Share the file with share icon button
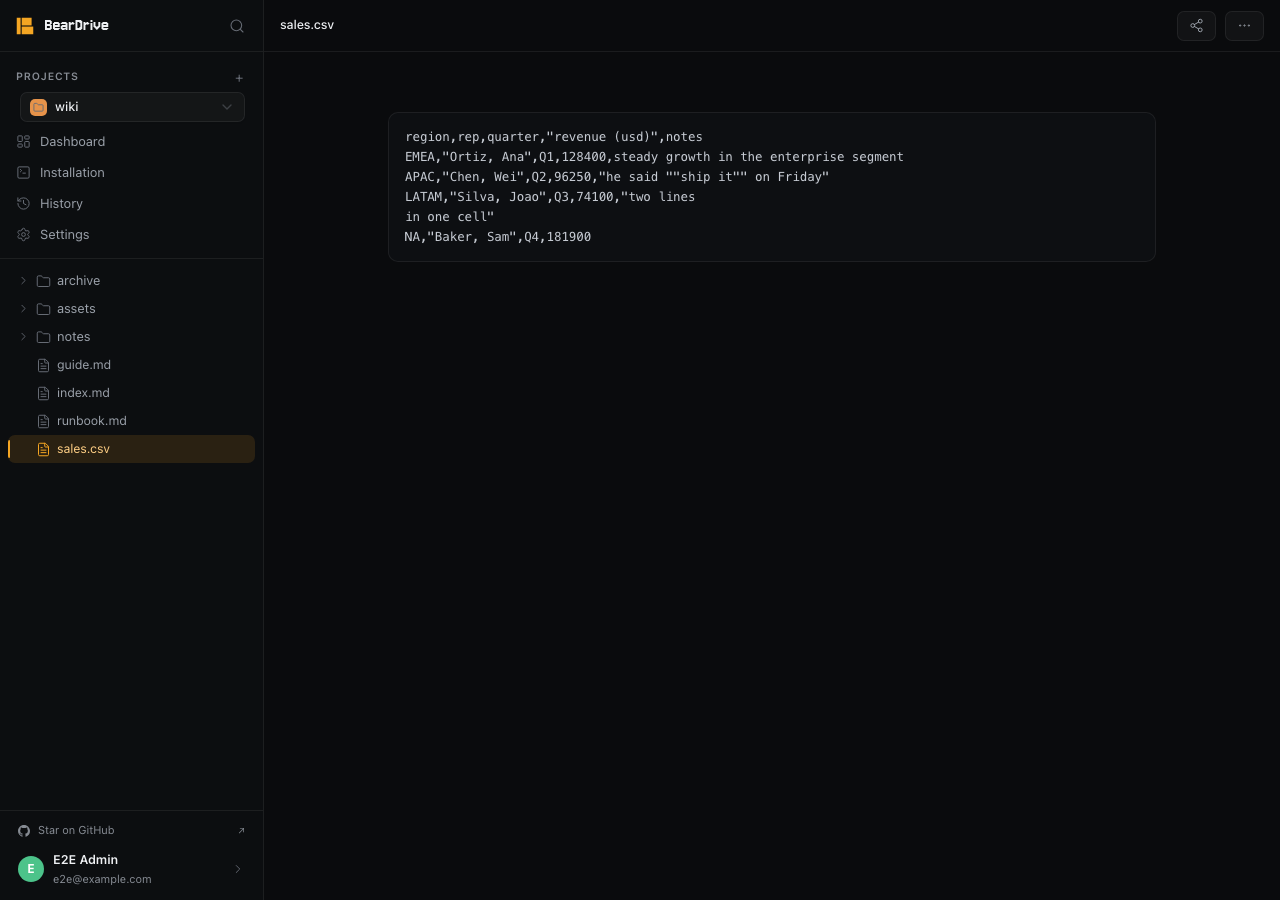This screenshot has height=900, width=1280. 1196,26
